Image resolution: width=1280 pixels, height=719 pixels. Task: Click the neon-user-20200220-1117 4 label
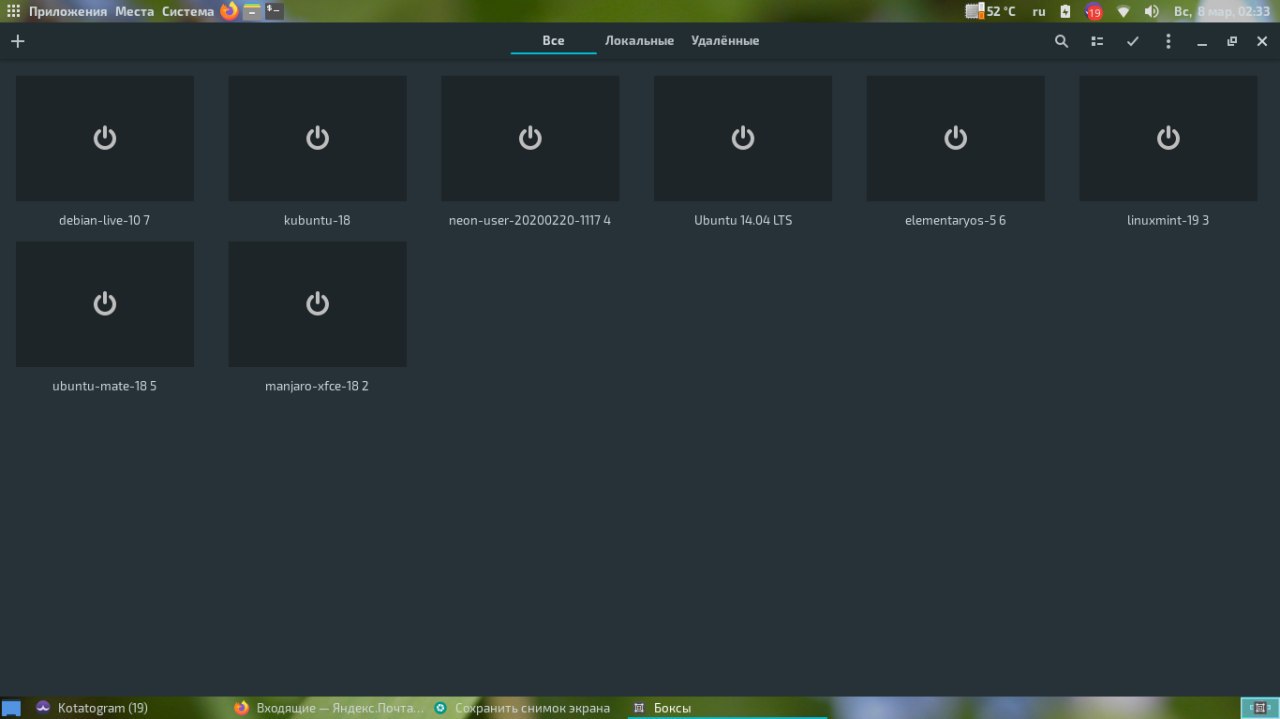[x=530, y=220]
